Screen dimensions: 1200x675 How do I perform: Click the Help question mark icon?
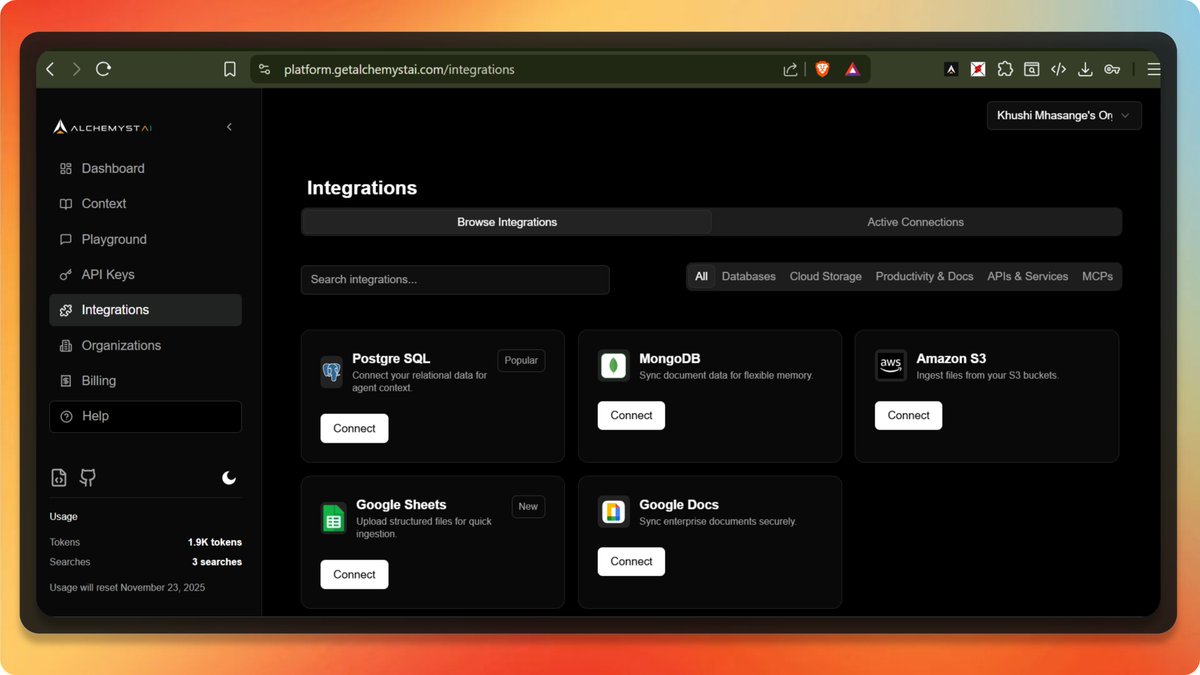(x=67, y=416)
